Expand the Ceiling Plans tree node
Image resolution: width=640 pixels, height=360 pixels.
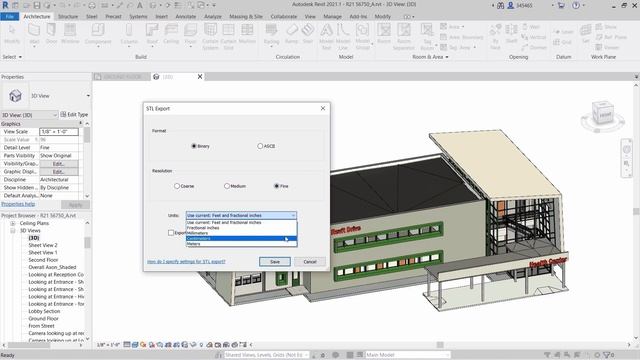13,223
